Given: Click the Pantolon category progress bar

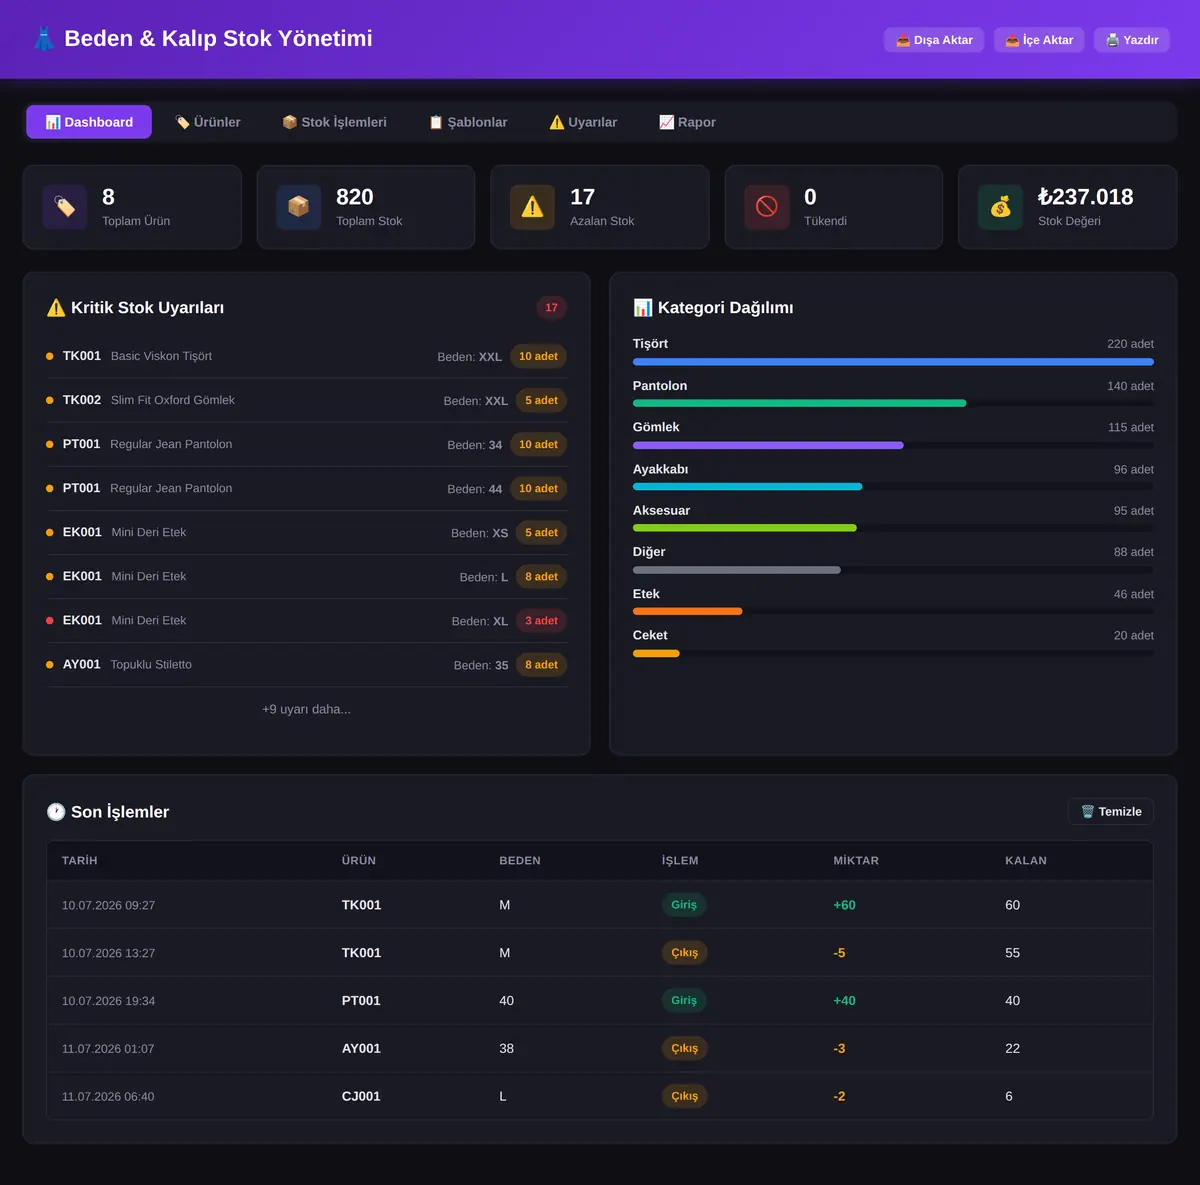Looking at the screenshot, I should 893,404.
